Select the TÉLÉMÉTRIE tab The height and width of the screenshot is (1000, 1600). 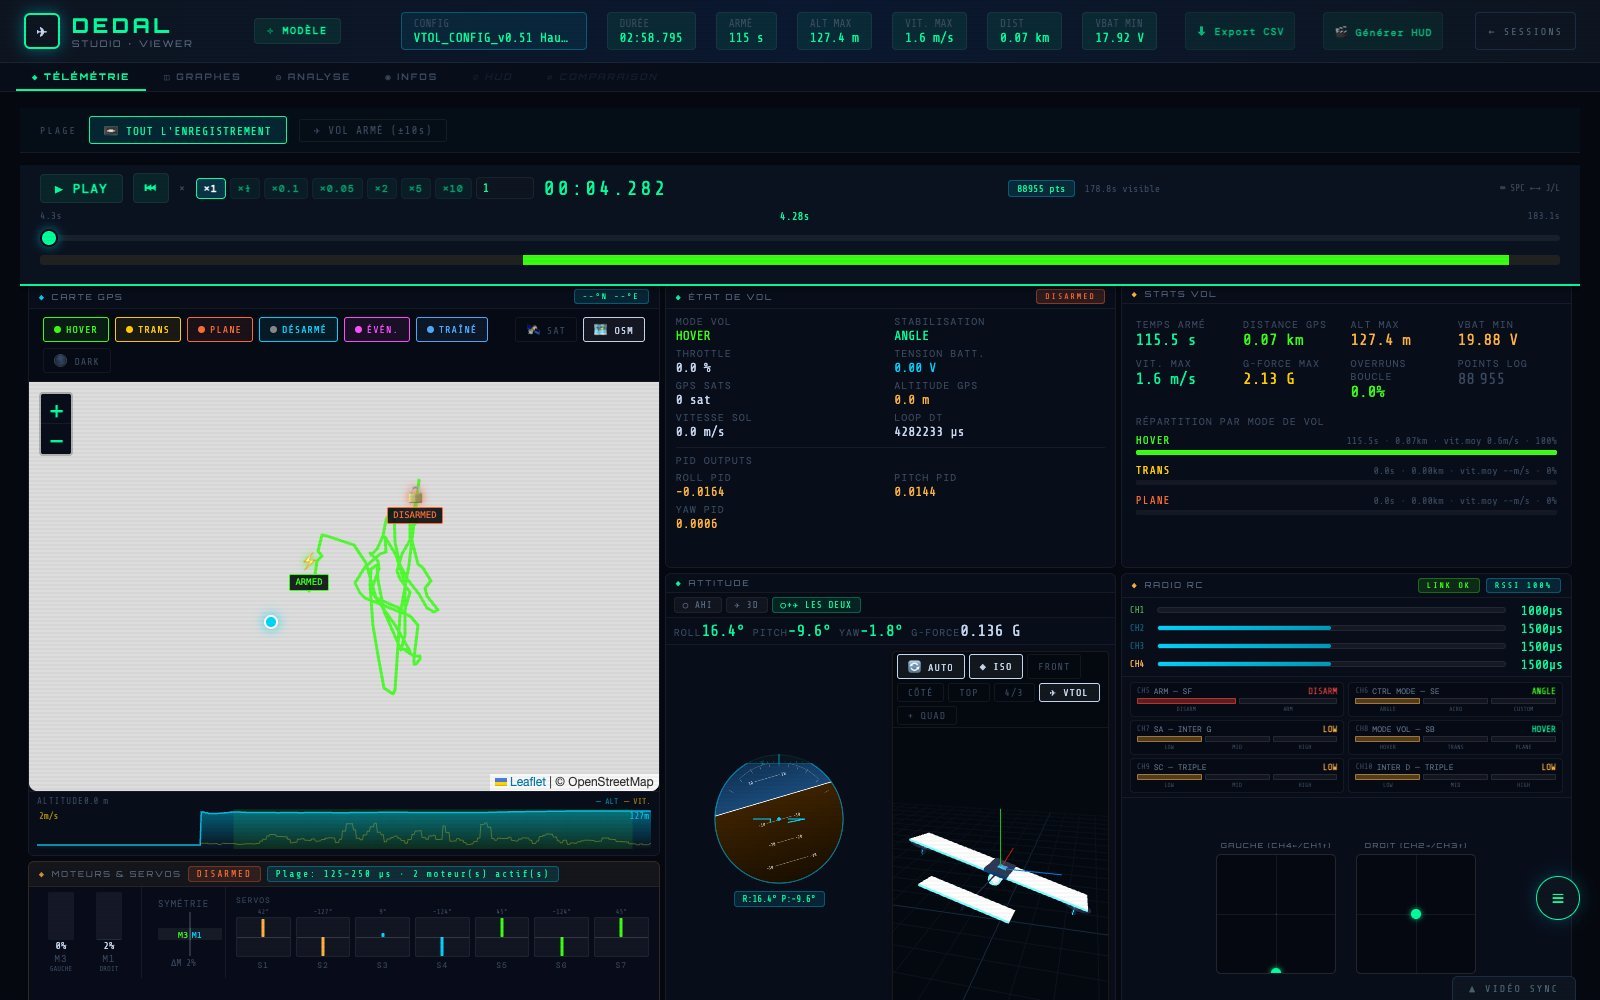click(80, 77)
